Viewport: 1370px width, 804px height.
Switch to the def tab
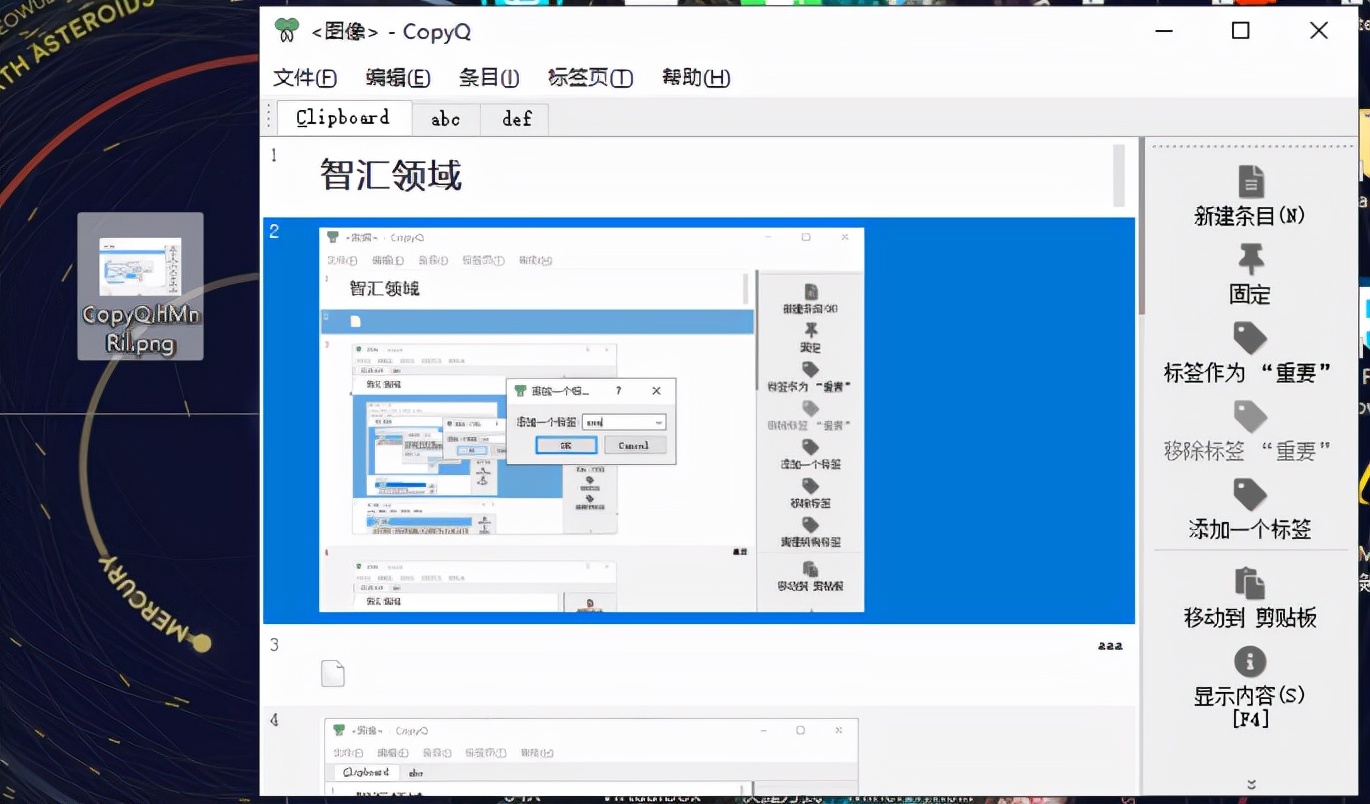click(514, 118)
